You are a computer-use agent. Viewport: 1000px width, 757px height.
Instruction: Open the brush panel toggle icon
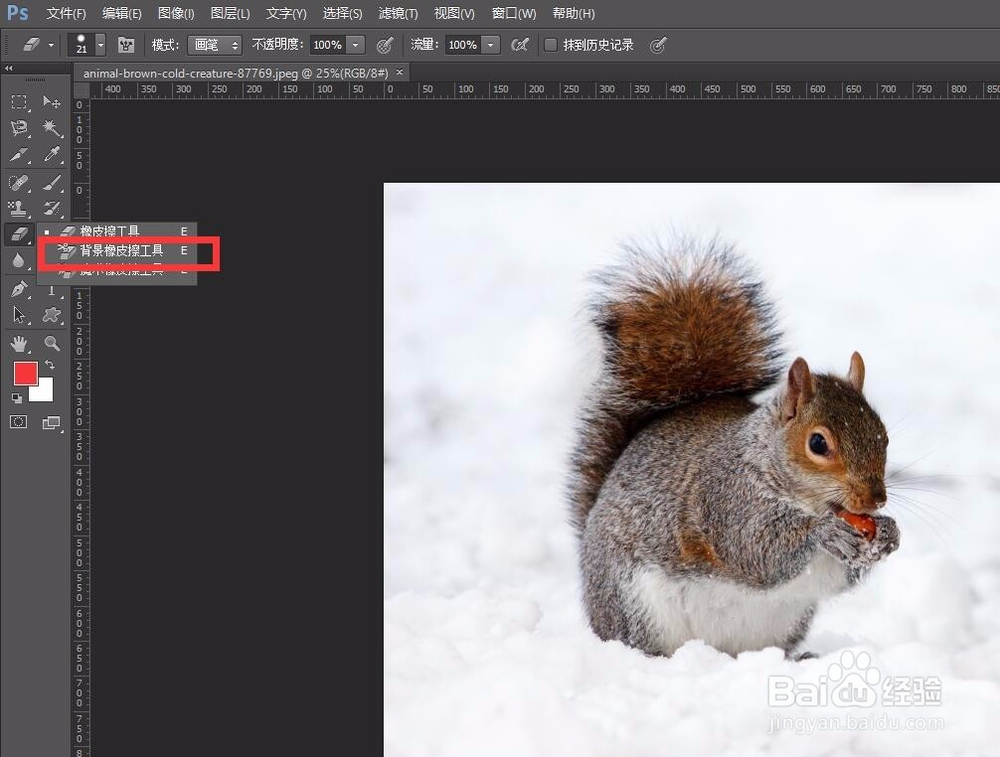[126, 45]
